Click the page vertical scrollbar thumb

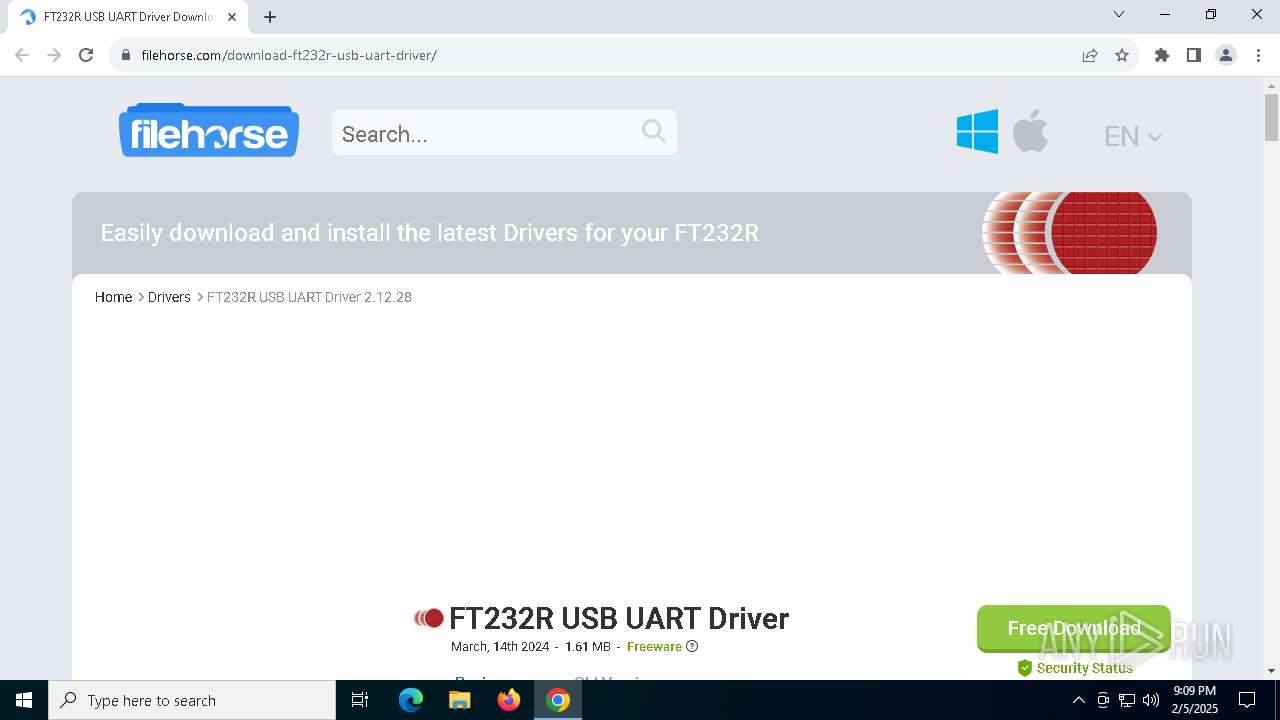[x=1271, y=117]
